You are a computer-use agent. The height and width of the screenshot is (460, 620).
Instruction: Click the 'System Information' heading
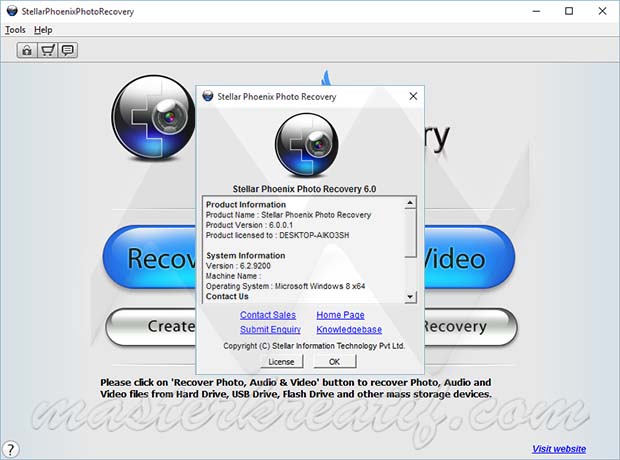(x=246, y=256)
